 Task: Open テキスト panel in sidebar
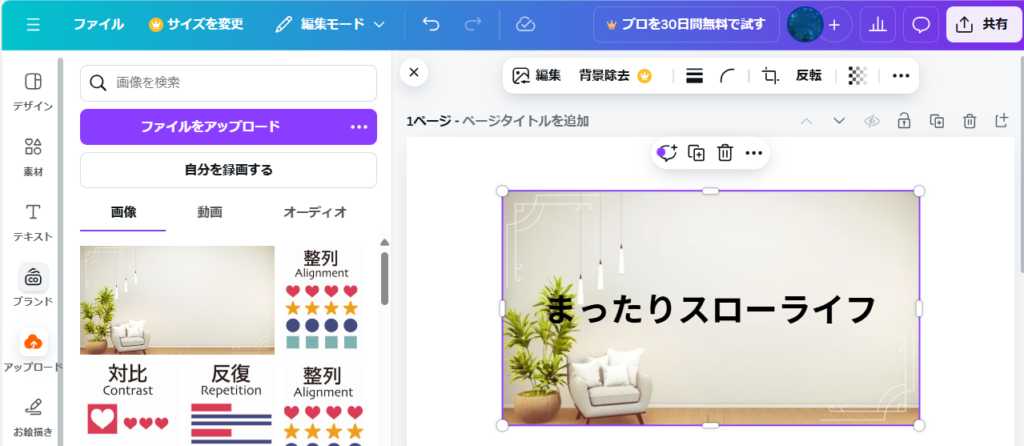coord(33,222)
